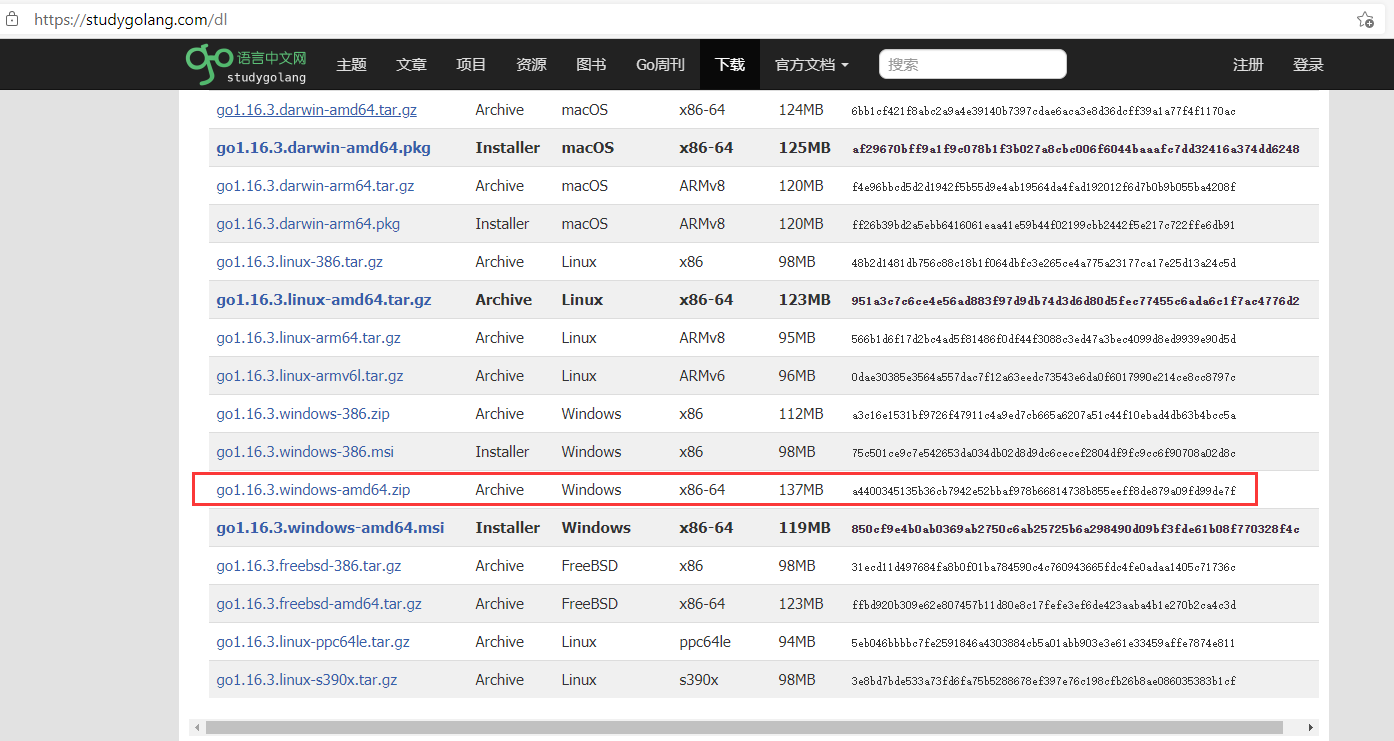Download go1.16.3.freebsd-amd64.tar.gz archive
This screenshot has width=1394, height=741.
point(319,603)
